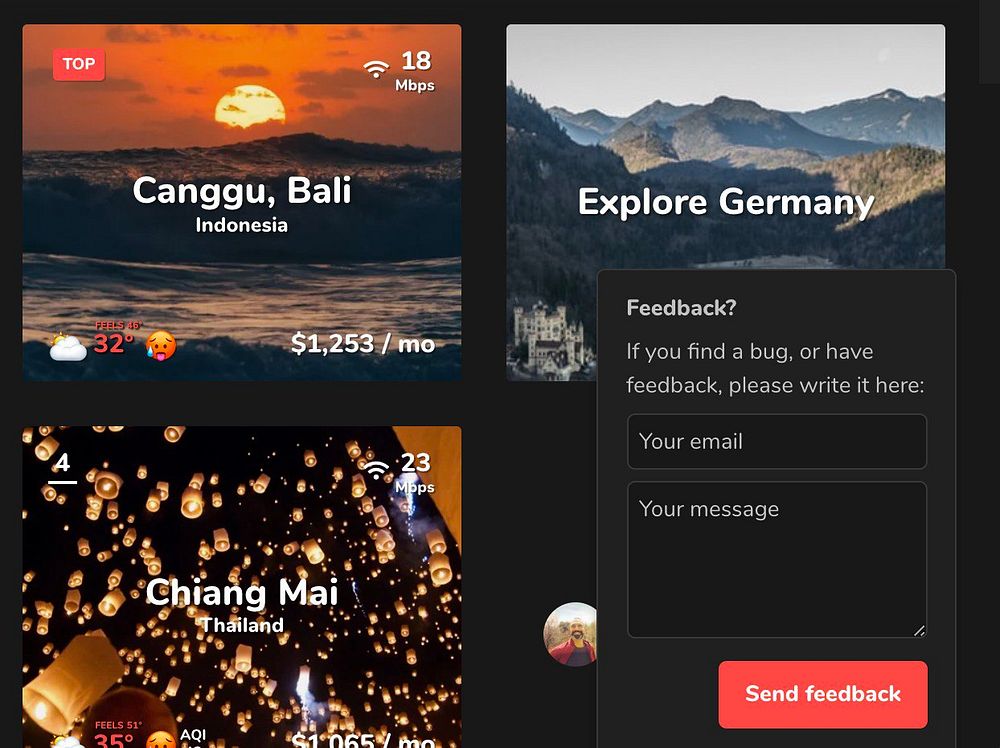Click the $1,253 / mo cost label
This screenshot has height=748, width=1000.
363,344
